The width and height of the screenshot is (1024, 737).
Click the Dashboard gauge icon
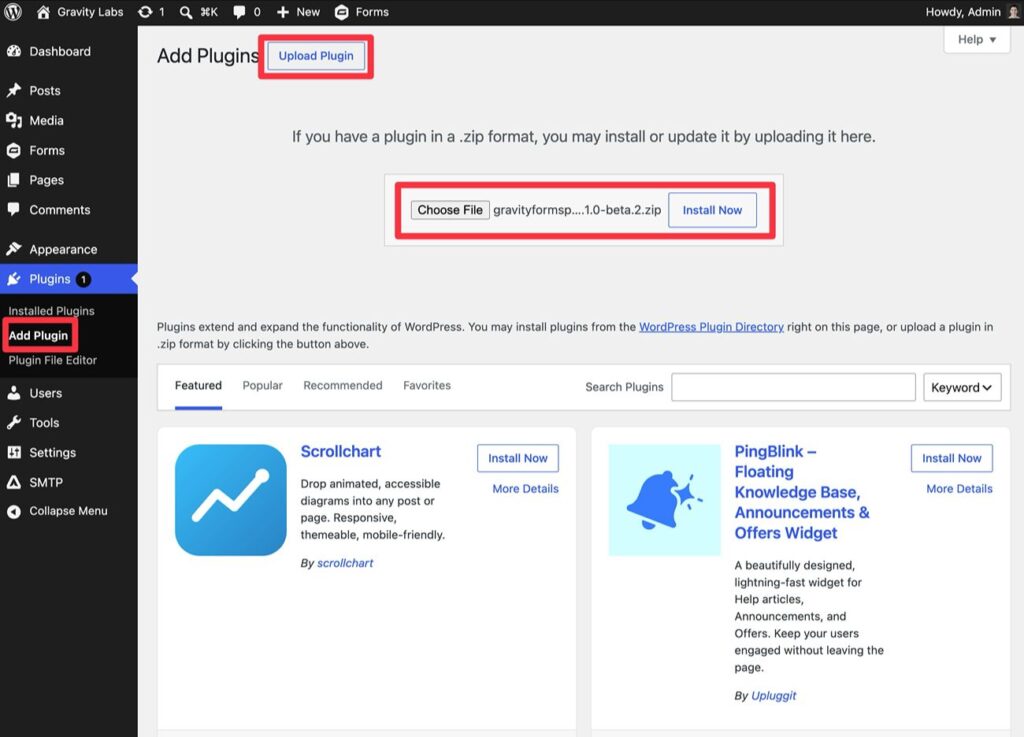[x=14, y=51]
